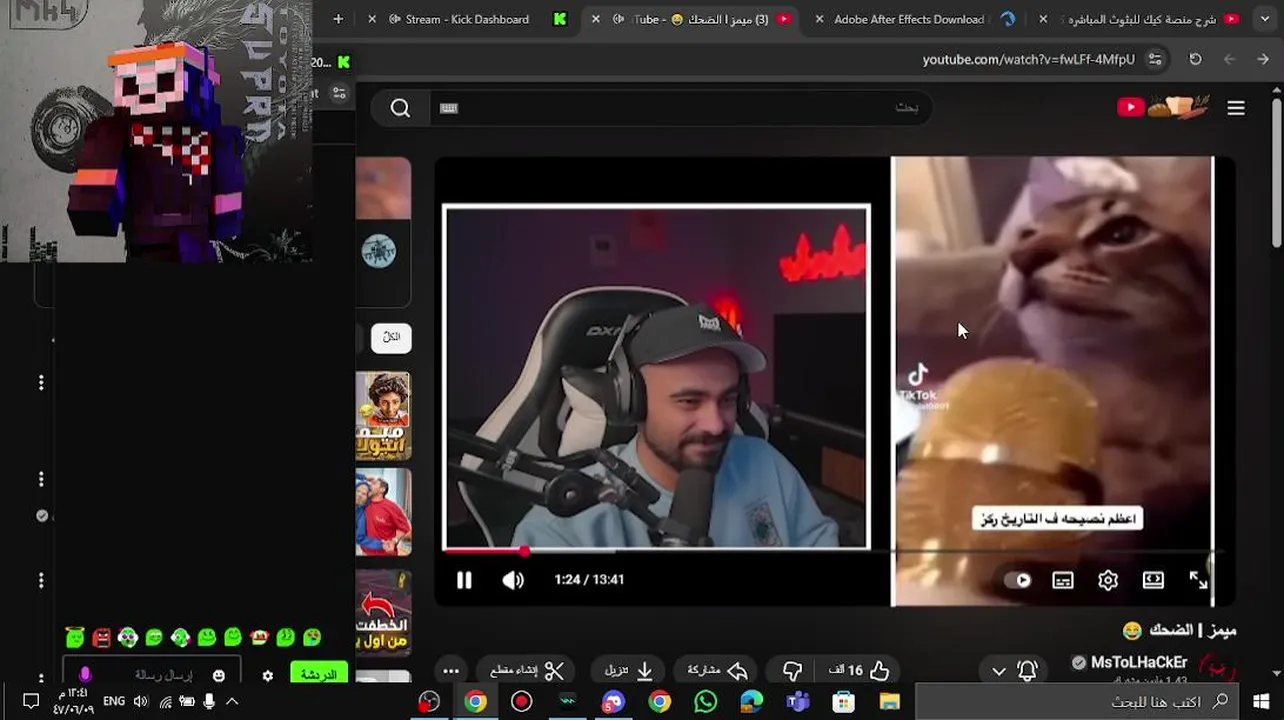Viewport: 1284px width, 720px height.
Task: Share the video via مشاركة button
Action: point(719,671)
